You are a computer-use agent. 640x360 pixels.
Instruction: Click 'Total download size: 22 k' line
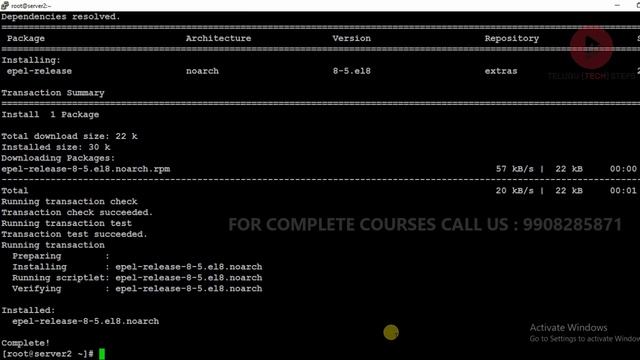(x=69, y=136)
